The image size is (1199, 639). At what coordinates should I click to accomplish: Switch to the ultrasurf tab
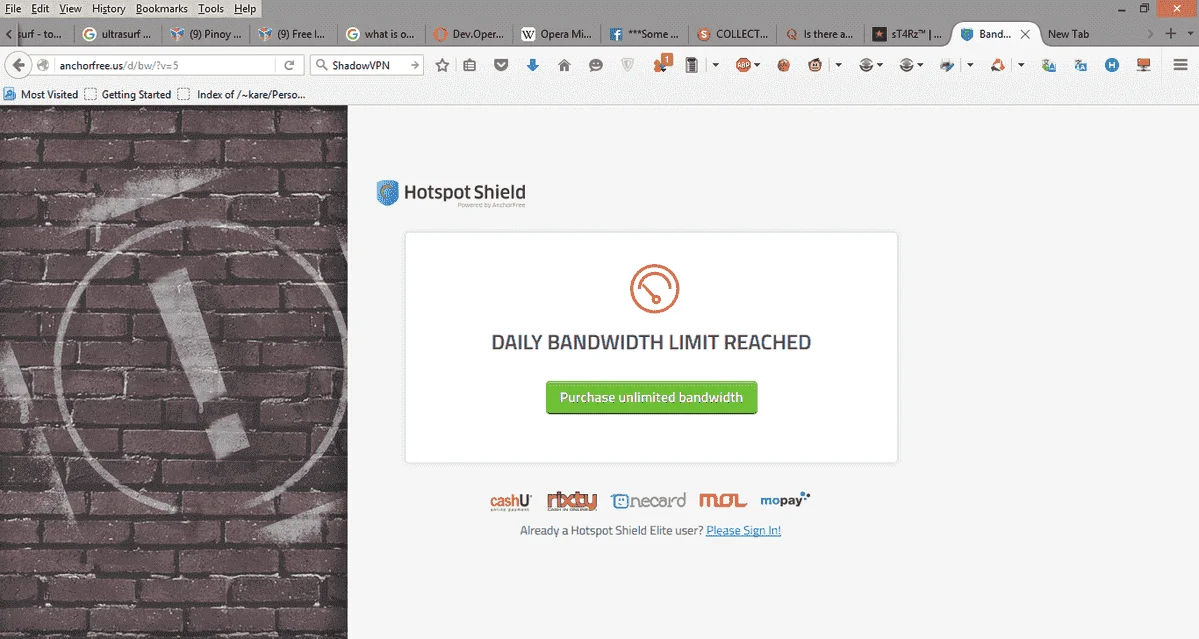119,34
